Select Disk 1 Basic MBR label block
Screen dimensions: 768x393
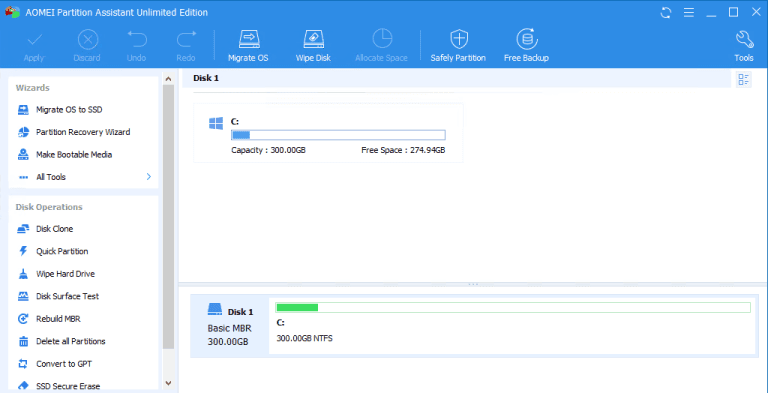point(230,326)
